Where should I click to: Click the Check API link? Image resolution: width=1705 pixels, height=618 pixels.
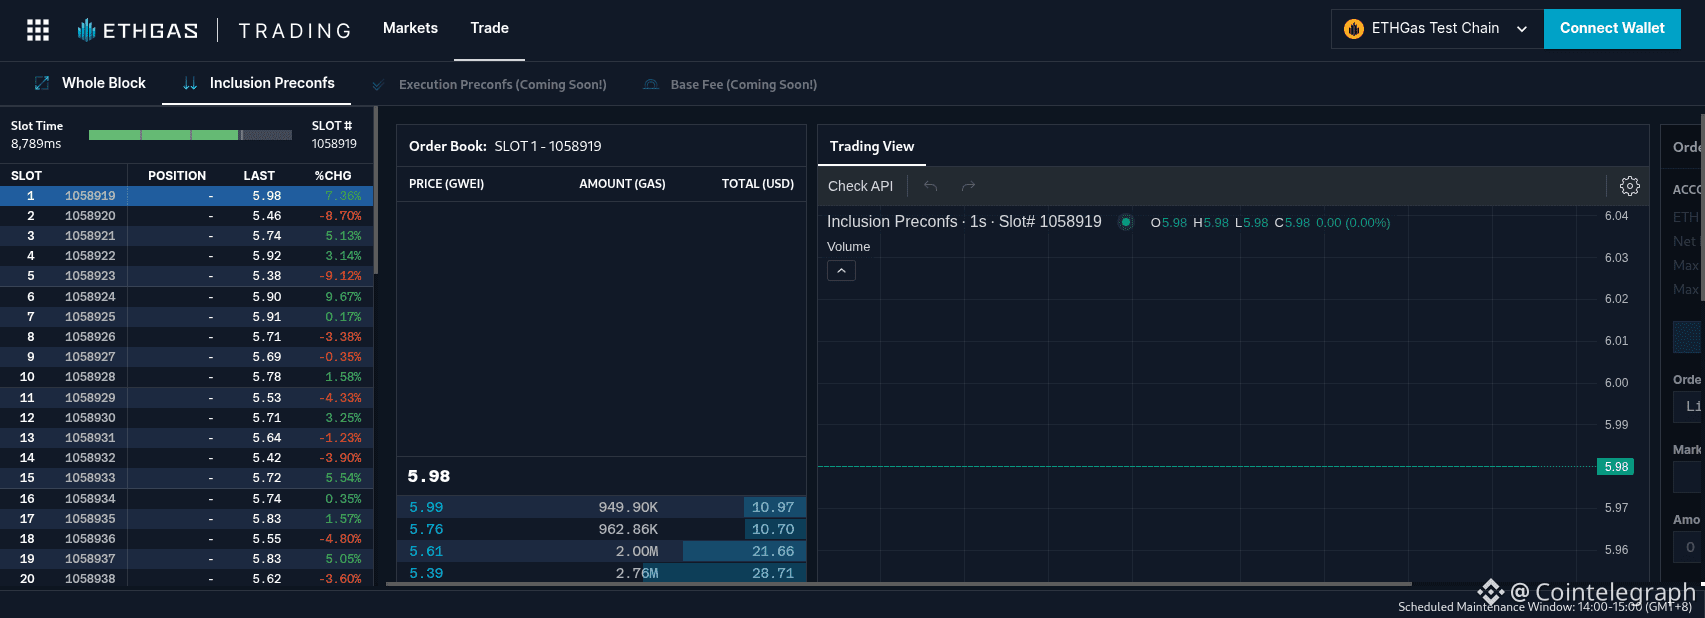(x=860, y=186)
